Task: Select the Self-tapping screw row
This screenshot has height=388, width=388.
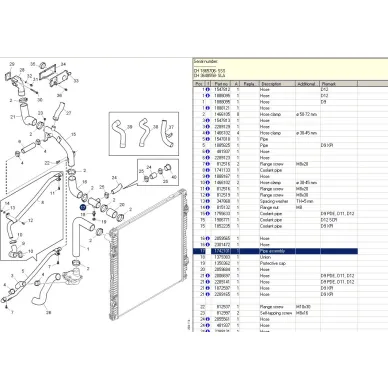Action: pos(275,313)
